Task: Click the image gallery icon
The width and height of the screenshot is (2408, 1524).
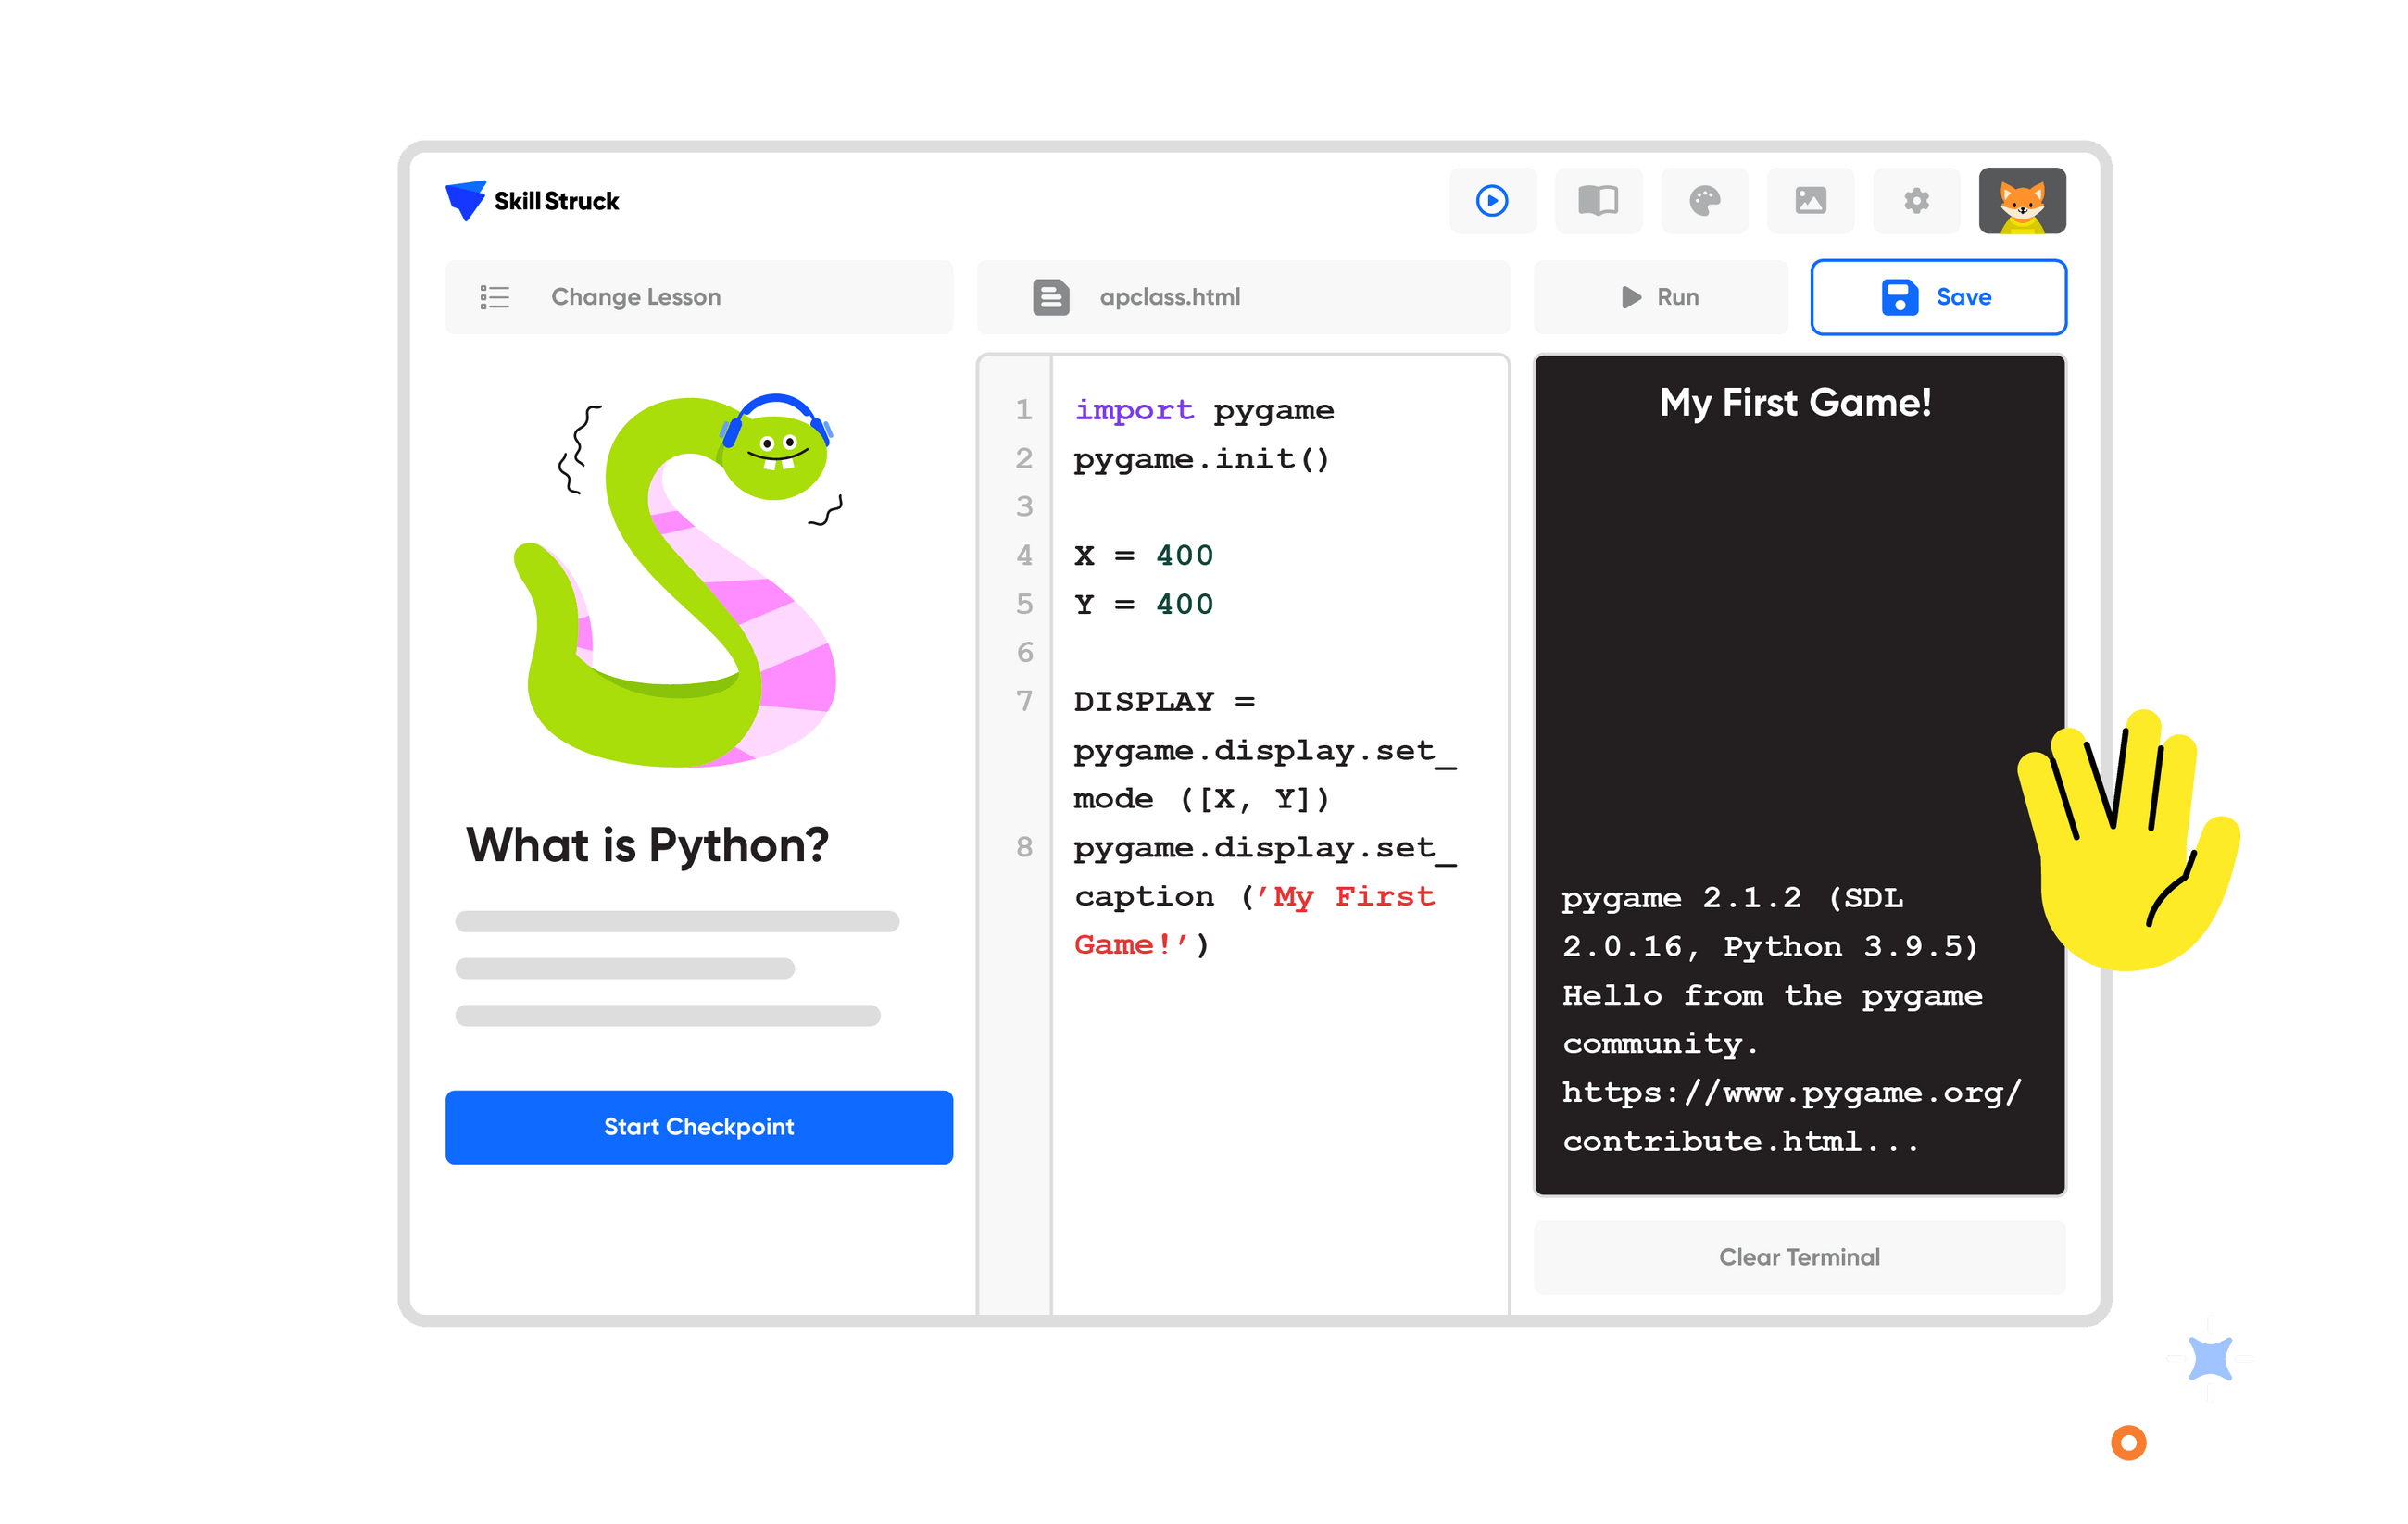Action: coord(1809,201)
